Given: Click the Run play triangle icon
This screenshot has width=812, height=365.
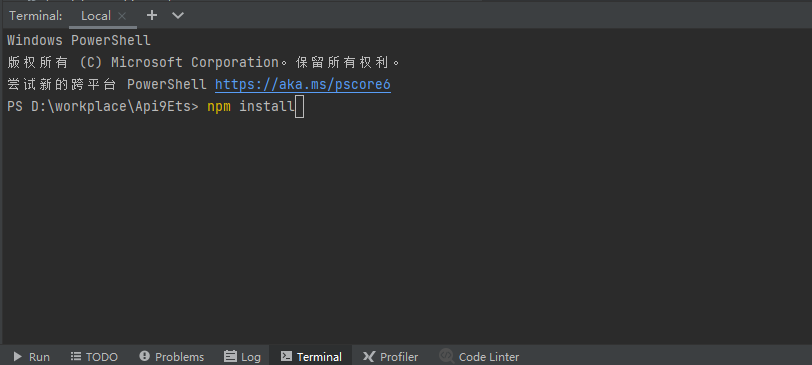Looking at the screenshot, I should pos(18,357).
